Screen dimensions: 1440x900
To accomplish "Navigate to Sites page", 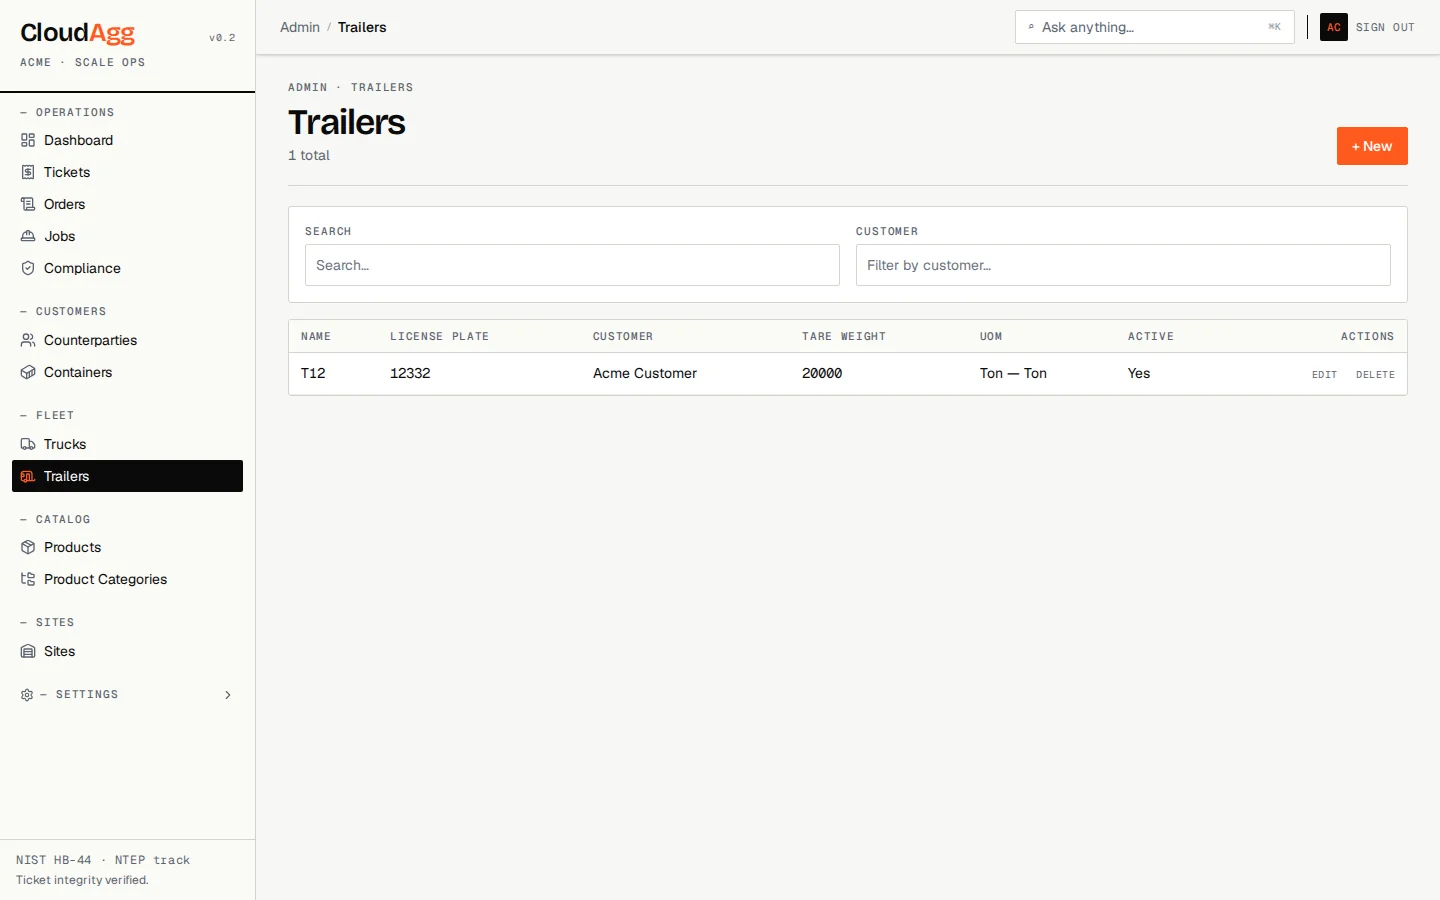I will point(127,651).
